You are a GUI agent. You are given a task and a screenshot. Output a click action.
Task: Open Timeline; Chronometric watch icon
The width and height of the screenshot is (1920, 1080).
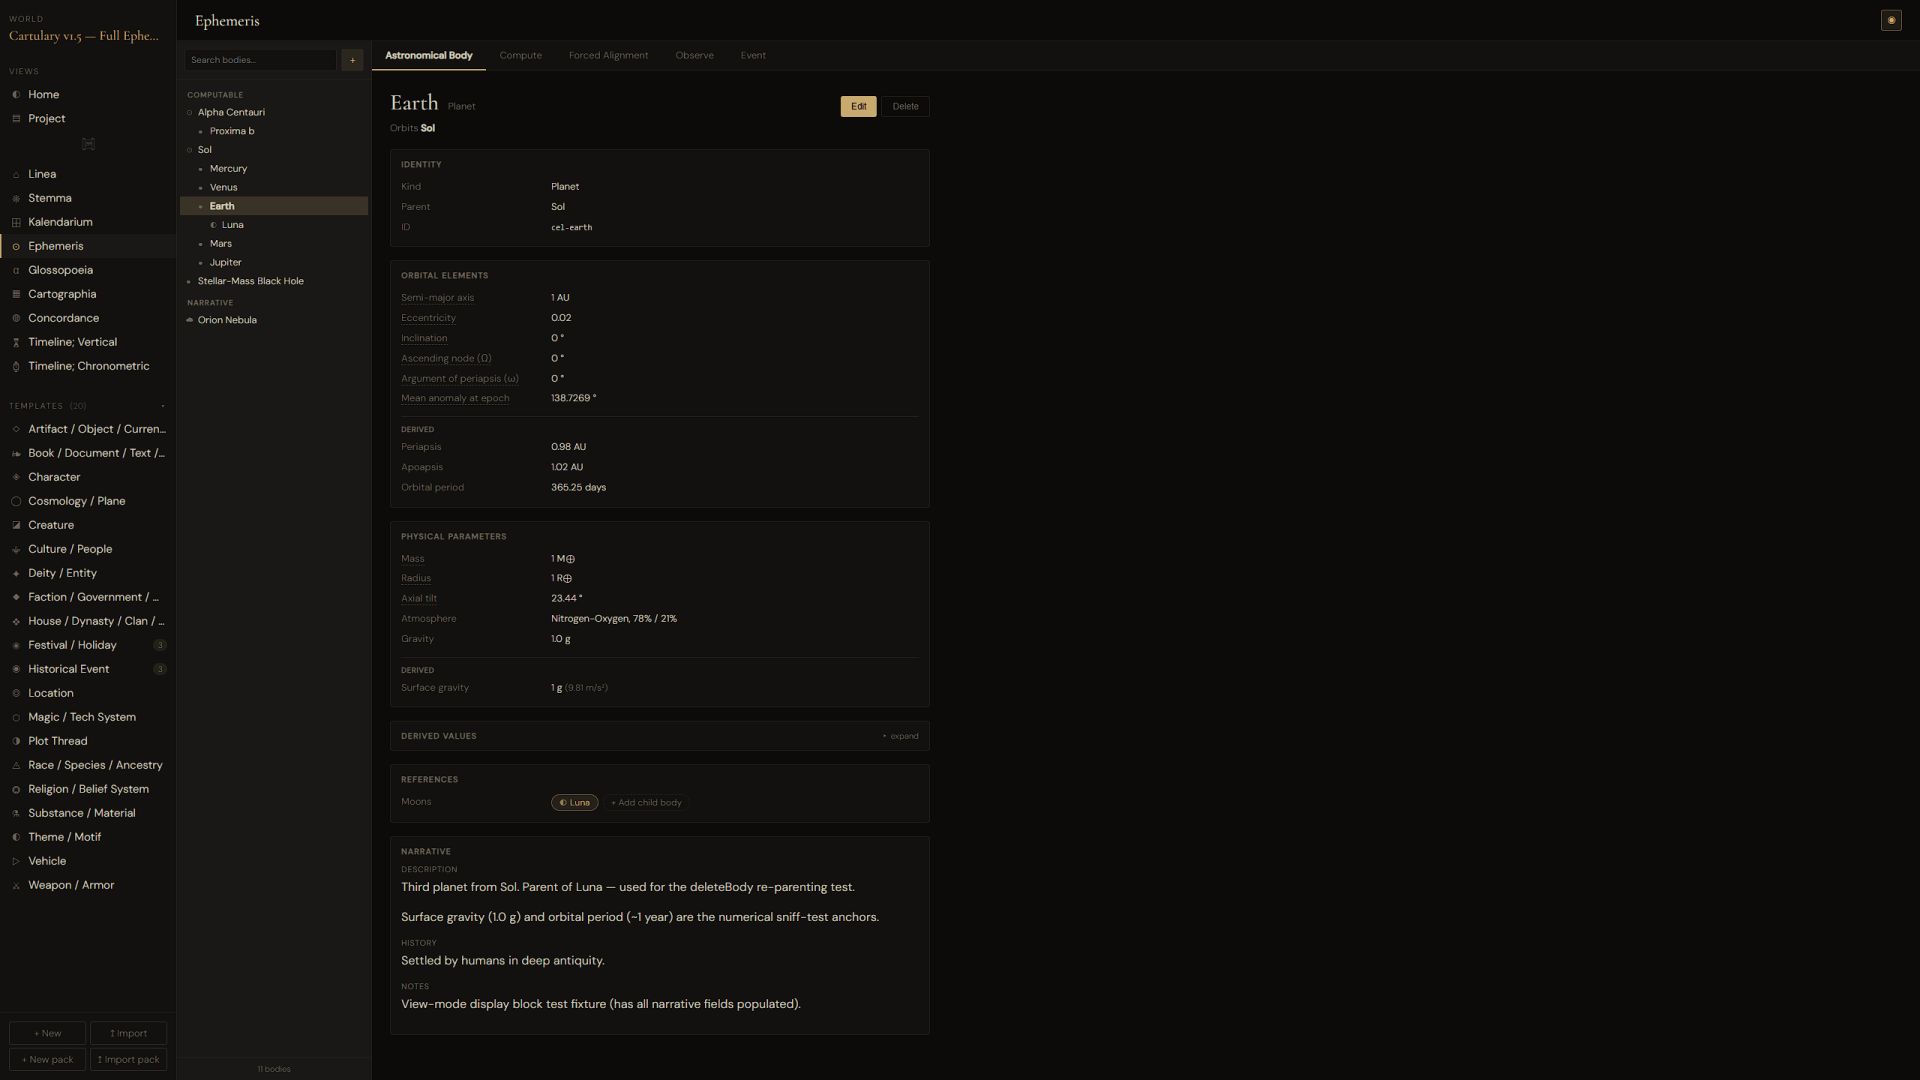pyautogui.click(x=16, y=367)
